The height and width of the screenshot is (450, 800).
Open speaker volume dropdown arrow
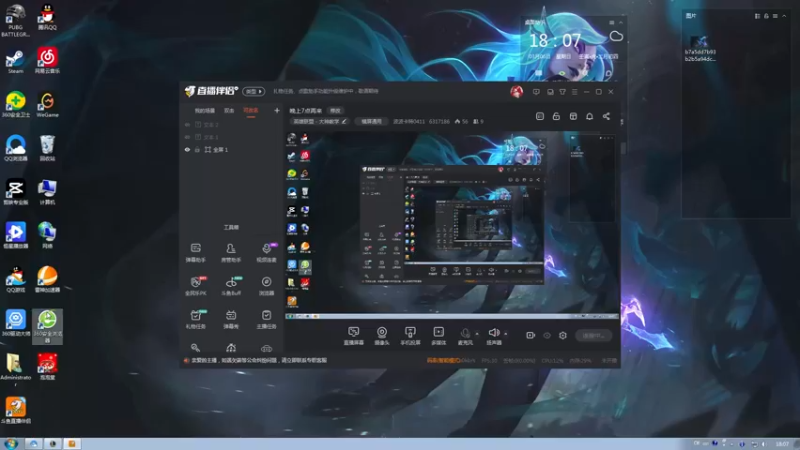[506, 334]
